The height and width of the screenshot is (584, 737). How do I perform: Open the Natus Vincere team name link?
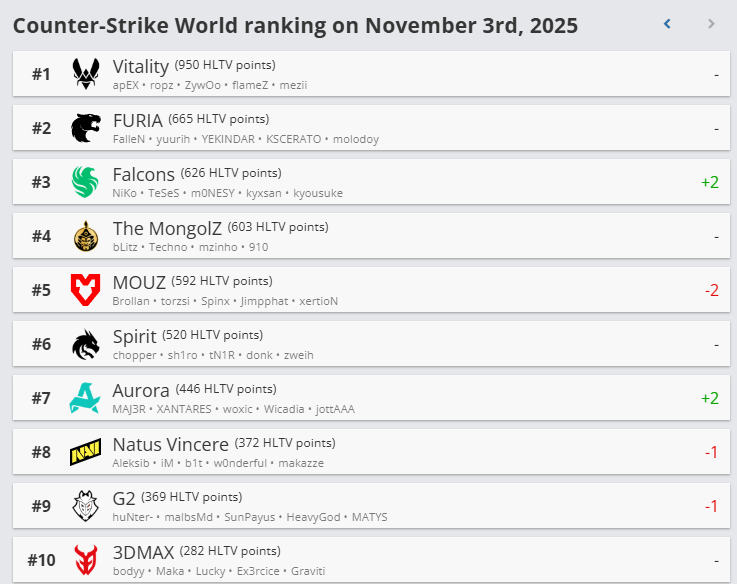click(171, 445)
